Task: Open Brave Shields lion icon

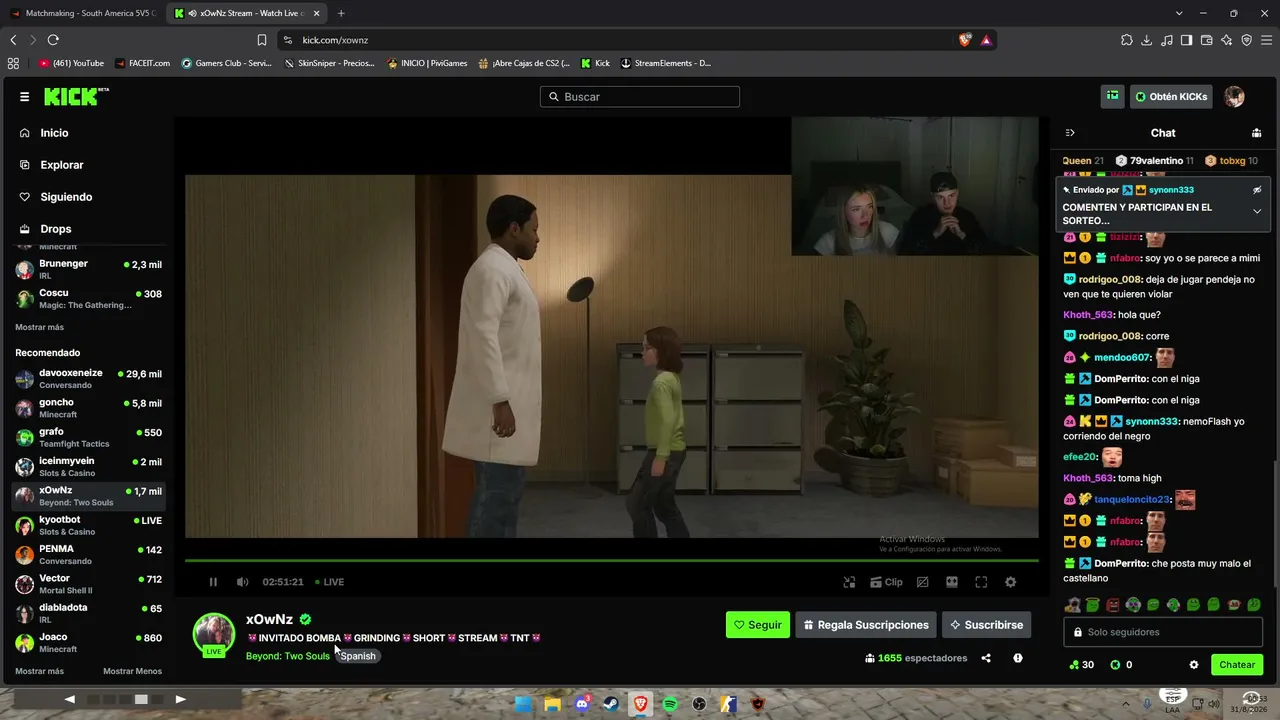Action: (964, 40)
